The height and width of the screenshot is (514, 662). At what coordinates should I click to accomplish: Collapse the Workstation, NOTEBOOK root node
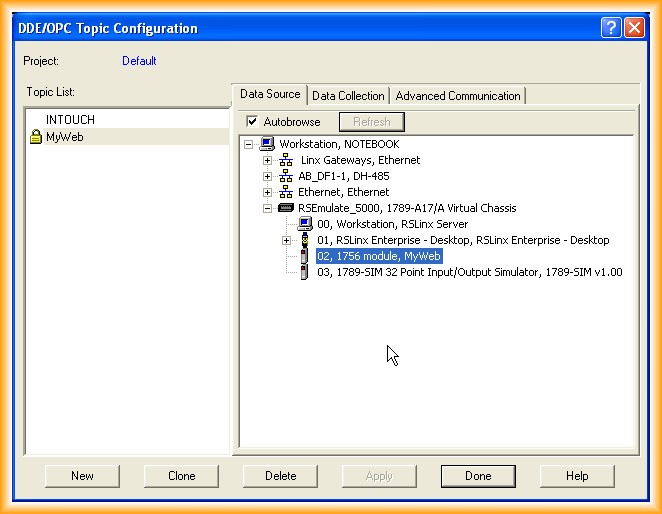[x=248, y=144]
